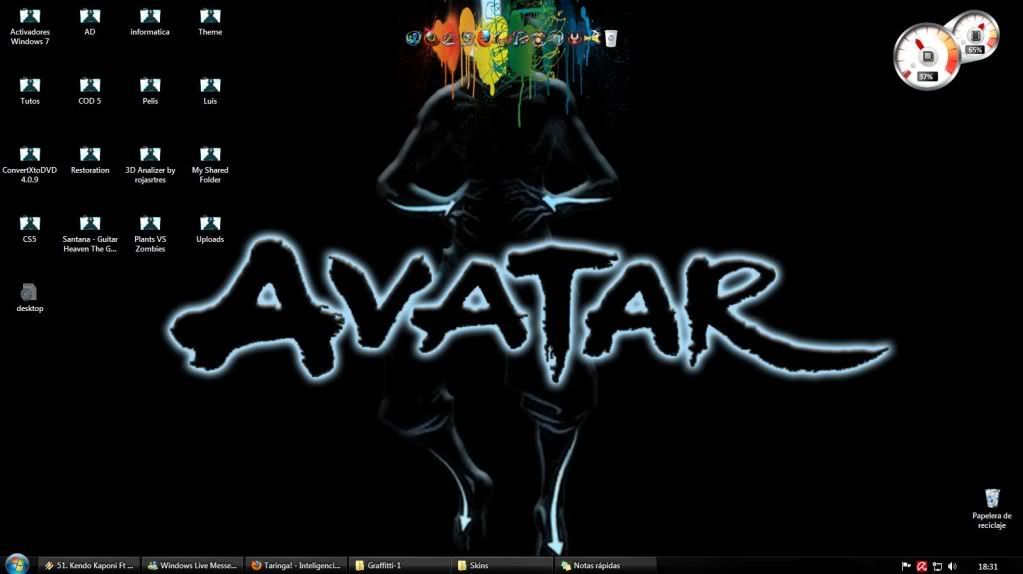Select the desktop settings file icon
Image resolution: width=1023 pixels, height=574 pixels.
[x=29, y=298]
